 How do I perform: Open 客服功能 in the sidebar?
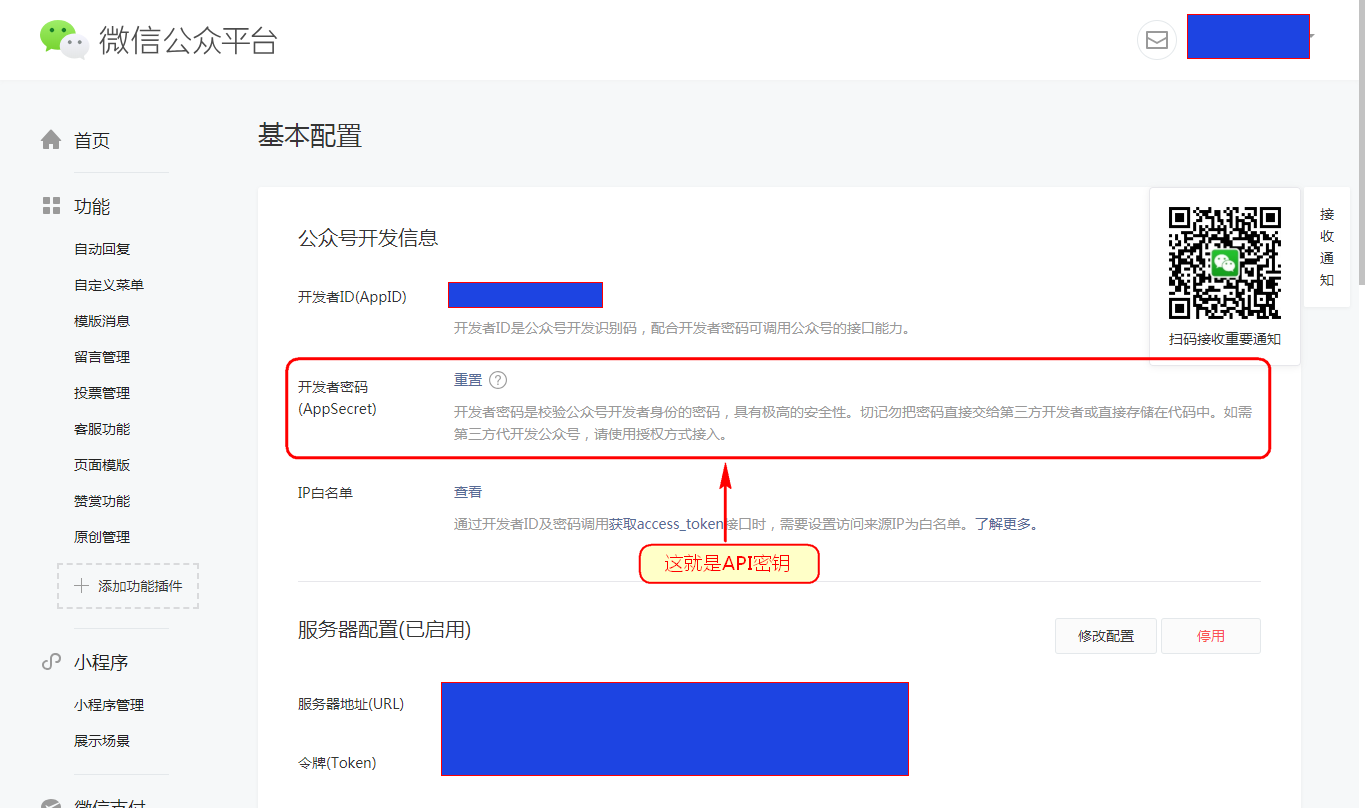tap(102, 429)
